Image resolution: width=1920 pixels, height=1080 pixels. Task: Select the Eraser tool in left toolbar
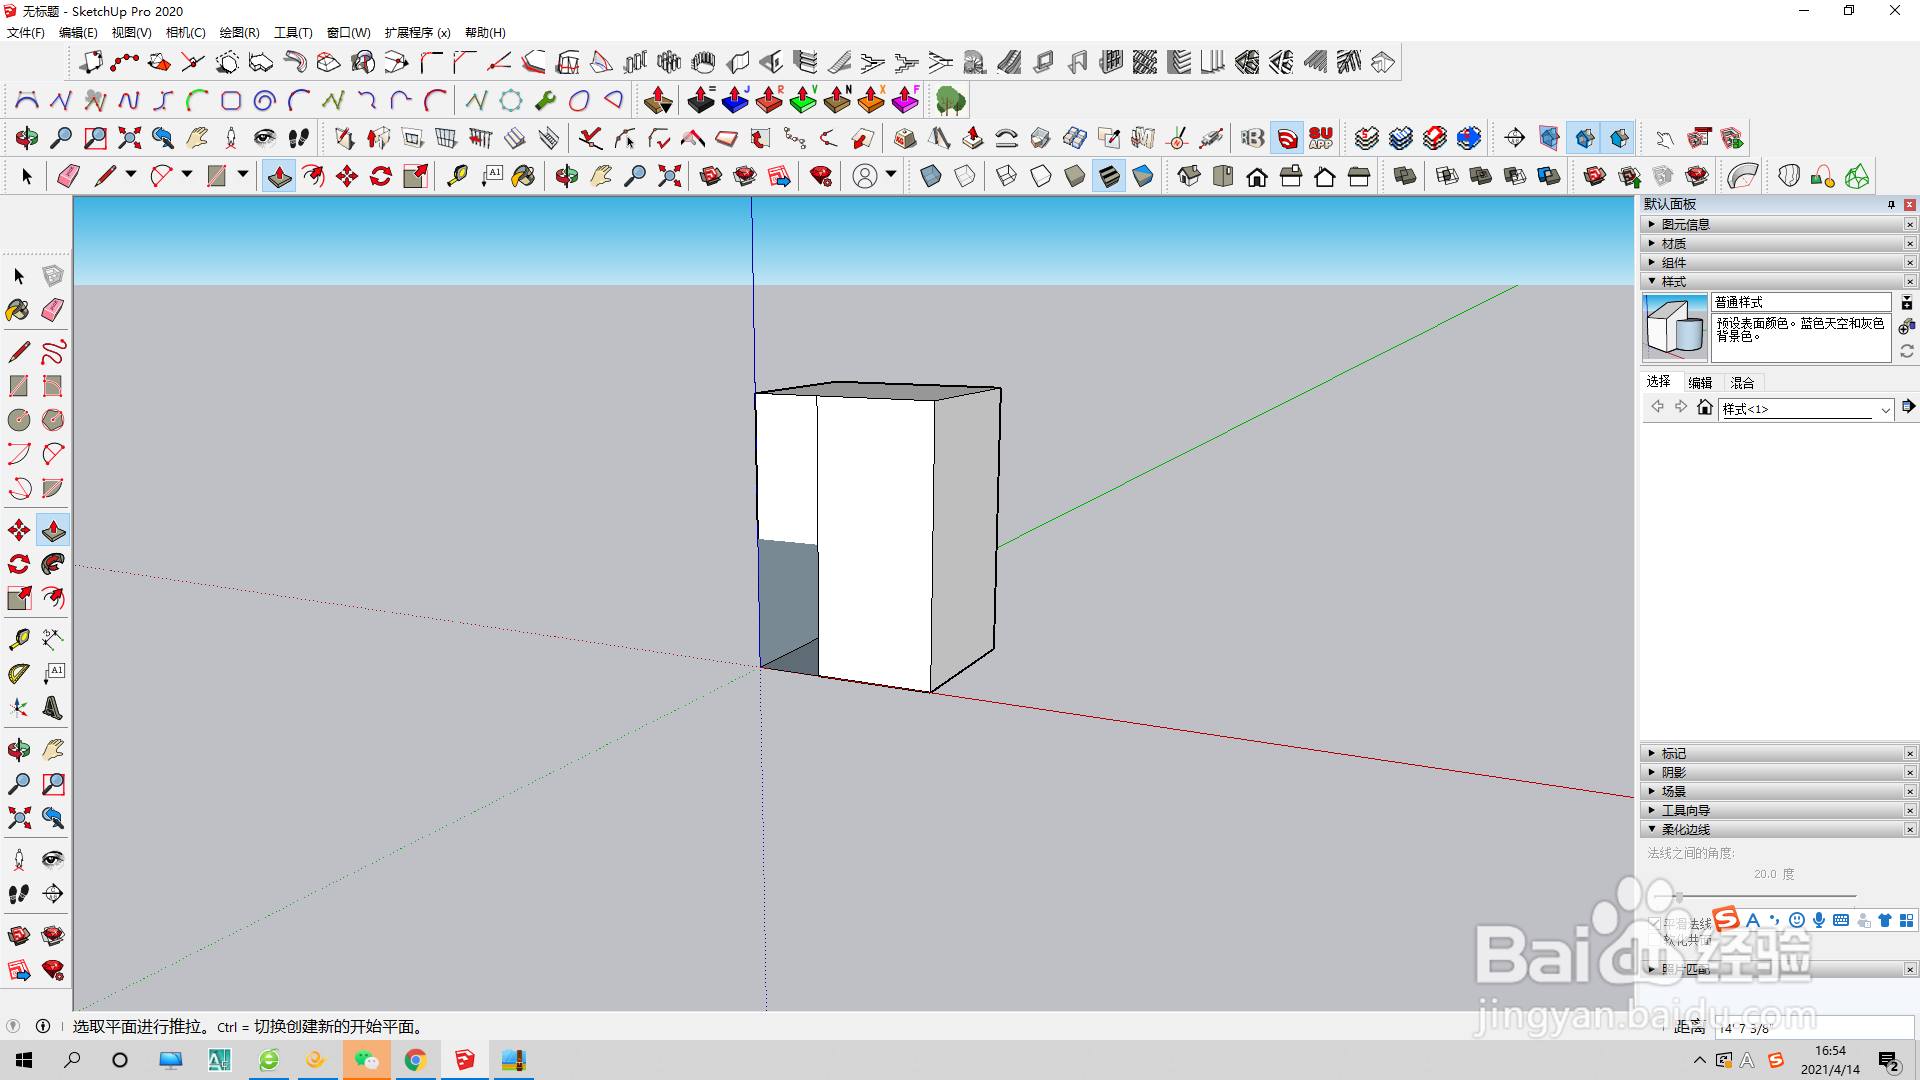(53, 310)
